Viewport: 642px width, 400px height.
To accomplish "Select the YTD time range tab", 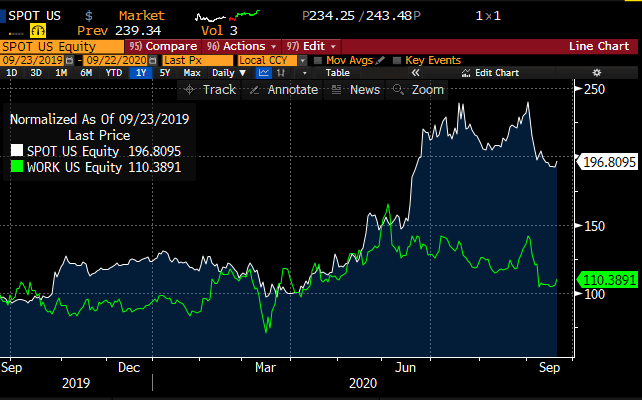I will tap(113, 73).
